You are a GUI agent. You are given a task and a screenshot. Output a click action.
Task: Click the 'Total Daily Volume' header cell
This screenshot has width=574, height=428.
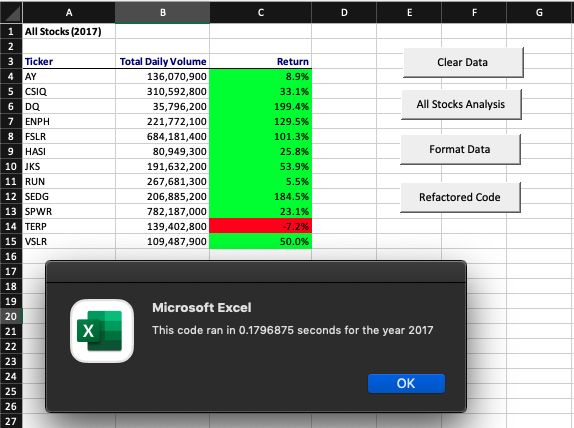[x=163, y=62]
